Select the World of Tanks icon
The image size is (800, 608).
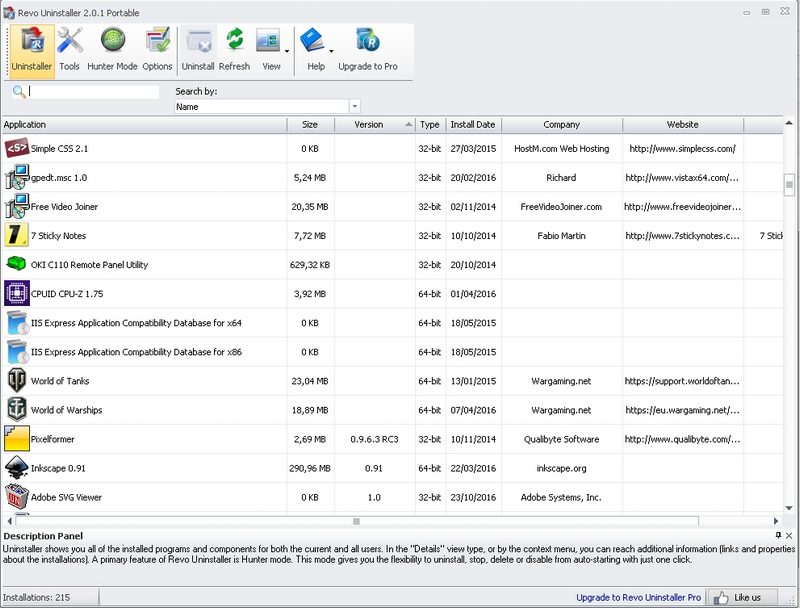(16, 381)
